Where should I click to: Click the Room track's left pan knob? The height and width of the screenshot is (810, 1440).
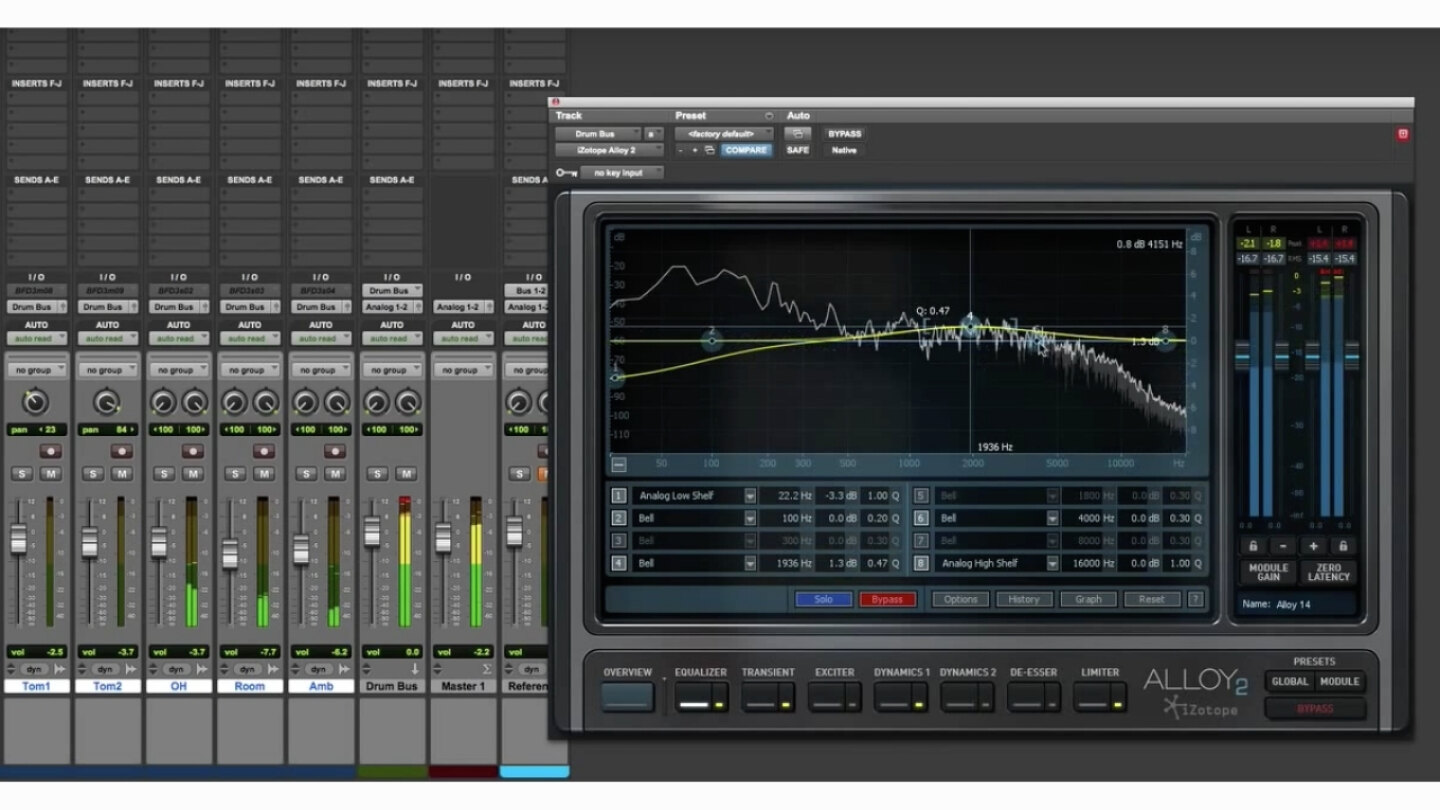pyautogui.click(x=234, y=403)
